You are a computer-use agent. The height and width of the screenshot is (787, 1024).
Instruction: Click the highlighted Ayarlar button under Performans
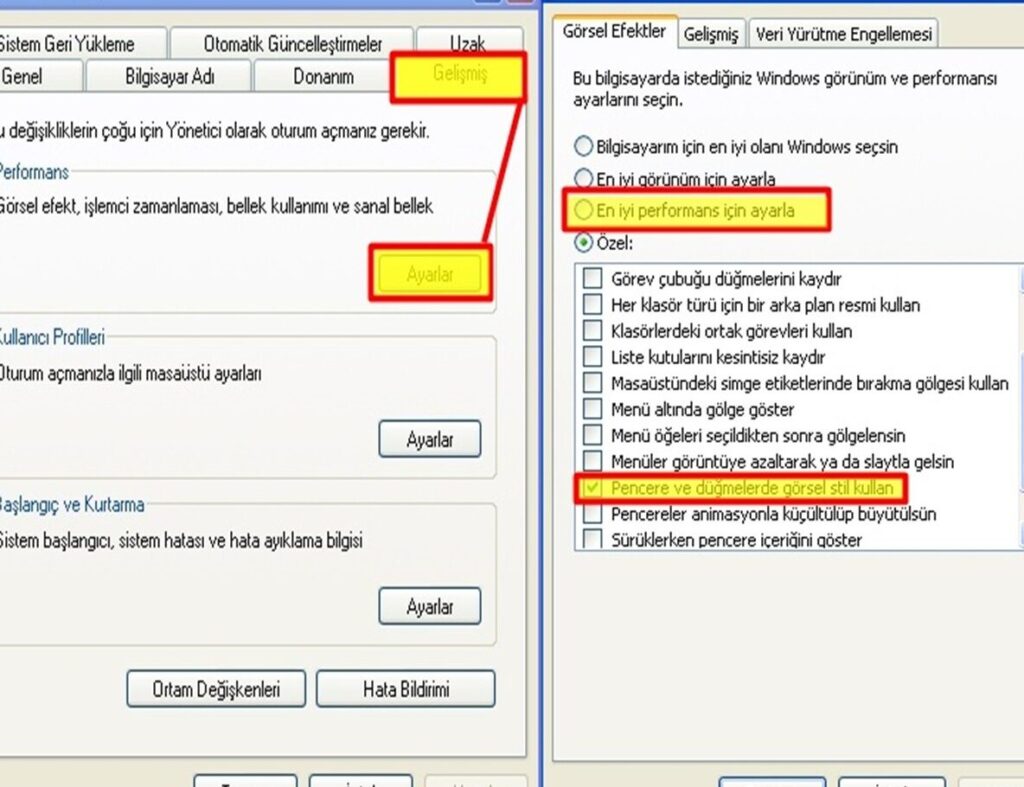click(429, 274)
